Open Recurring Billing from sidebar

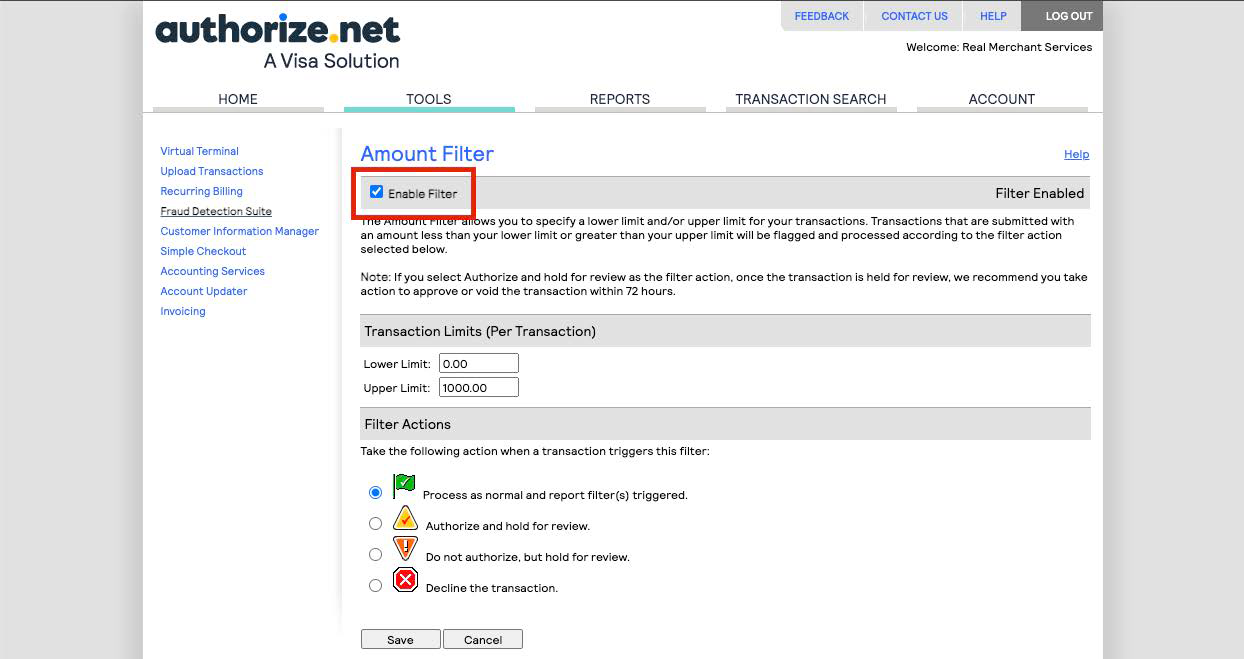coord(201,191)
